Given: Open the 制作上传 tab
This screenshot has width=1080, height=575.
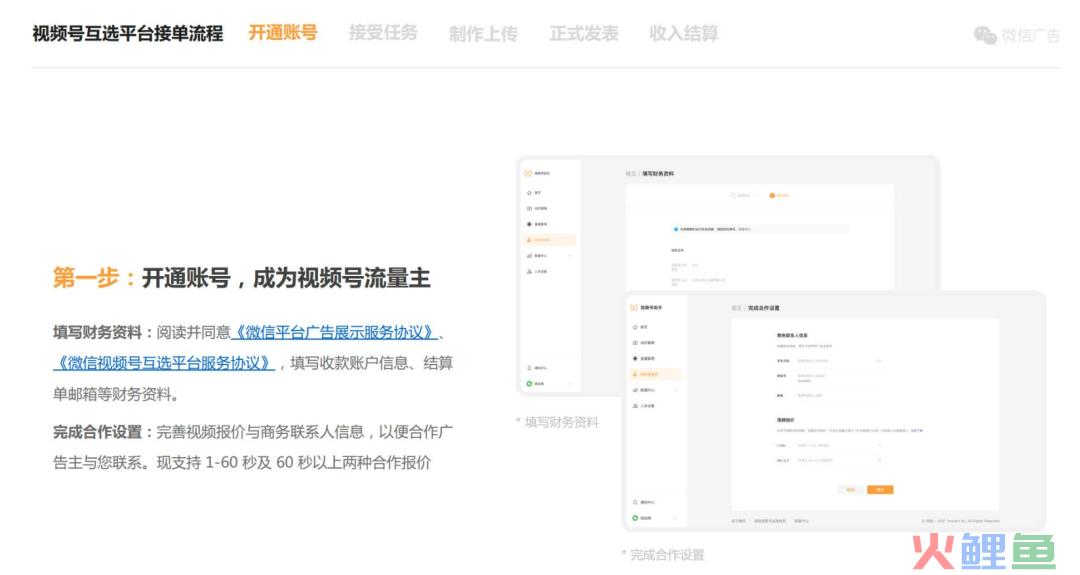Looking at the screenshot, I should [x=483, y=33].
